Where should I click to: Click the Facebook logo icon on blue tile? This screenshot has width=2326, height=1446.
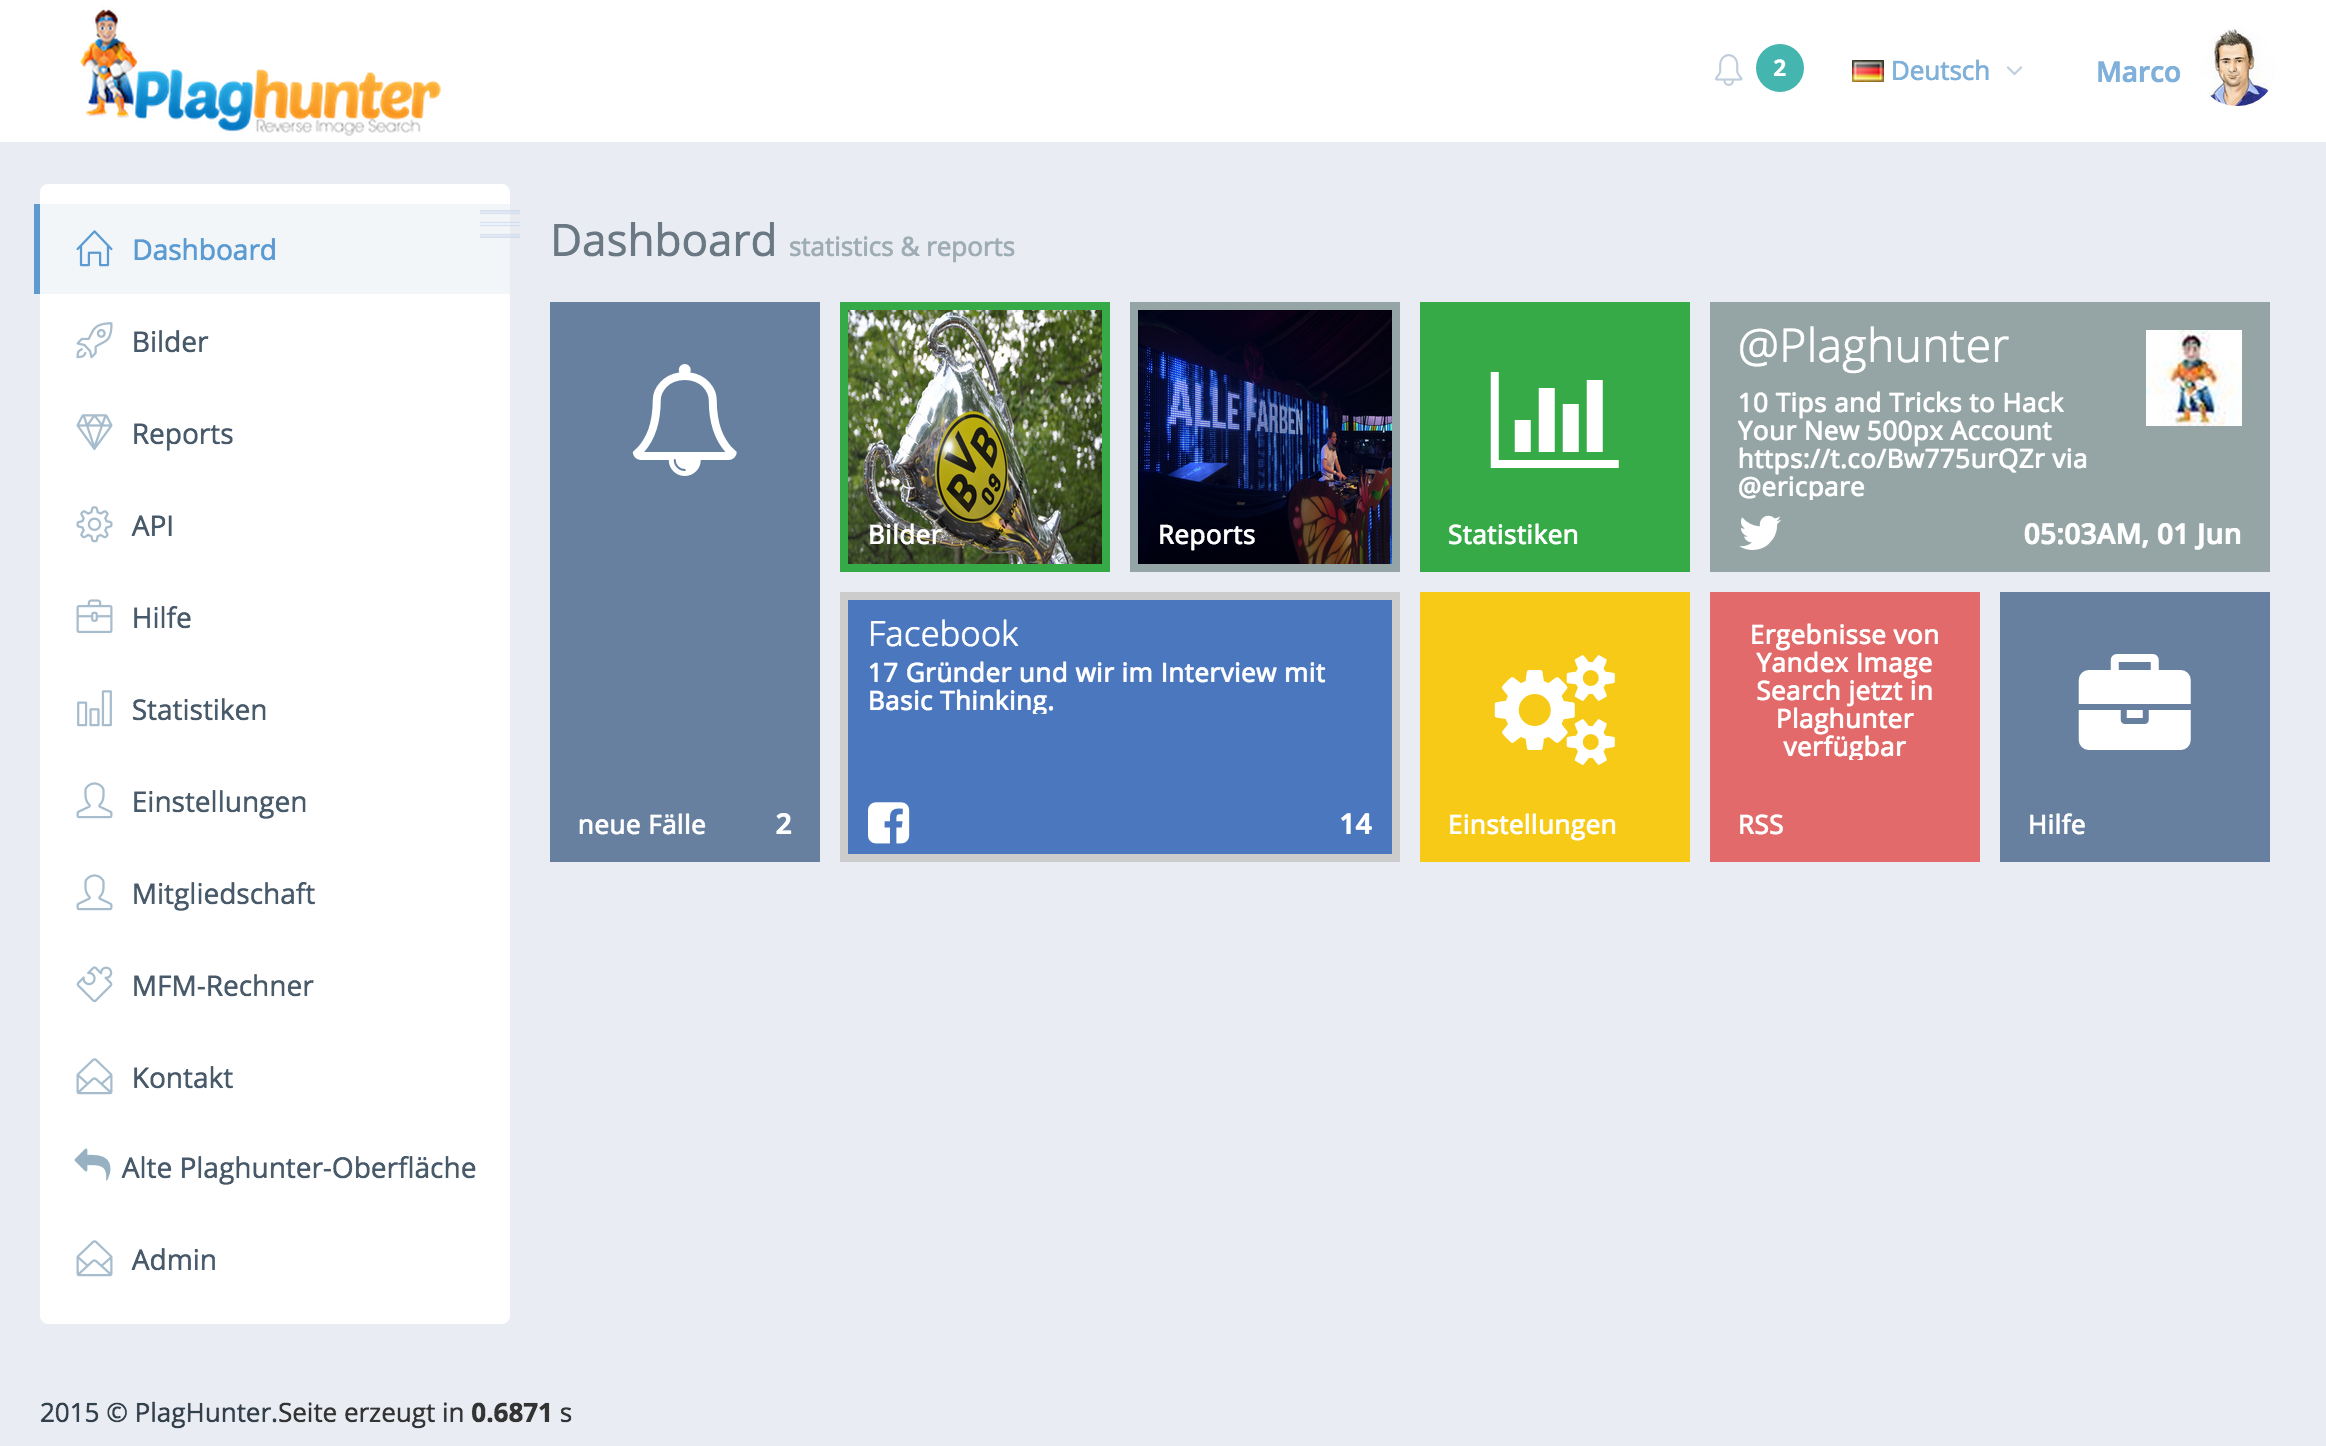(888, 823)
